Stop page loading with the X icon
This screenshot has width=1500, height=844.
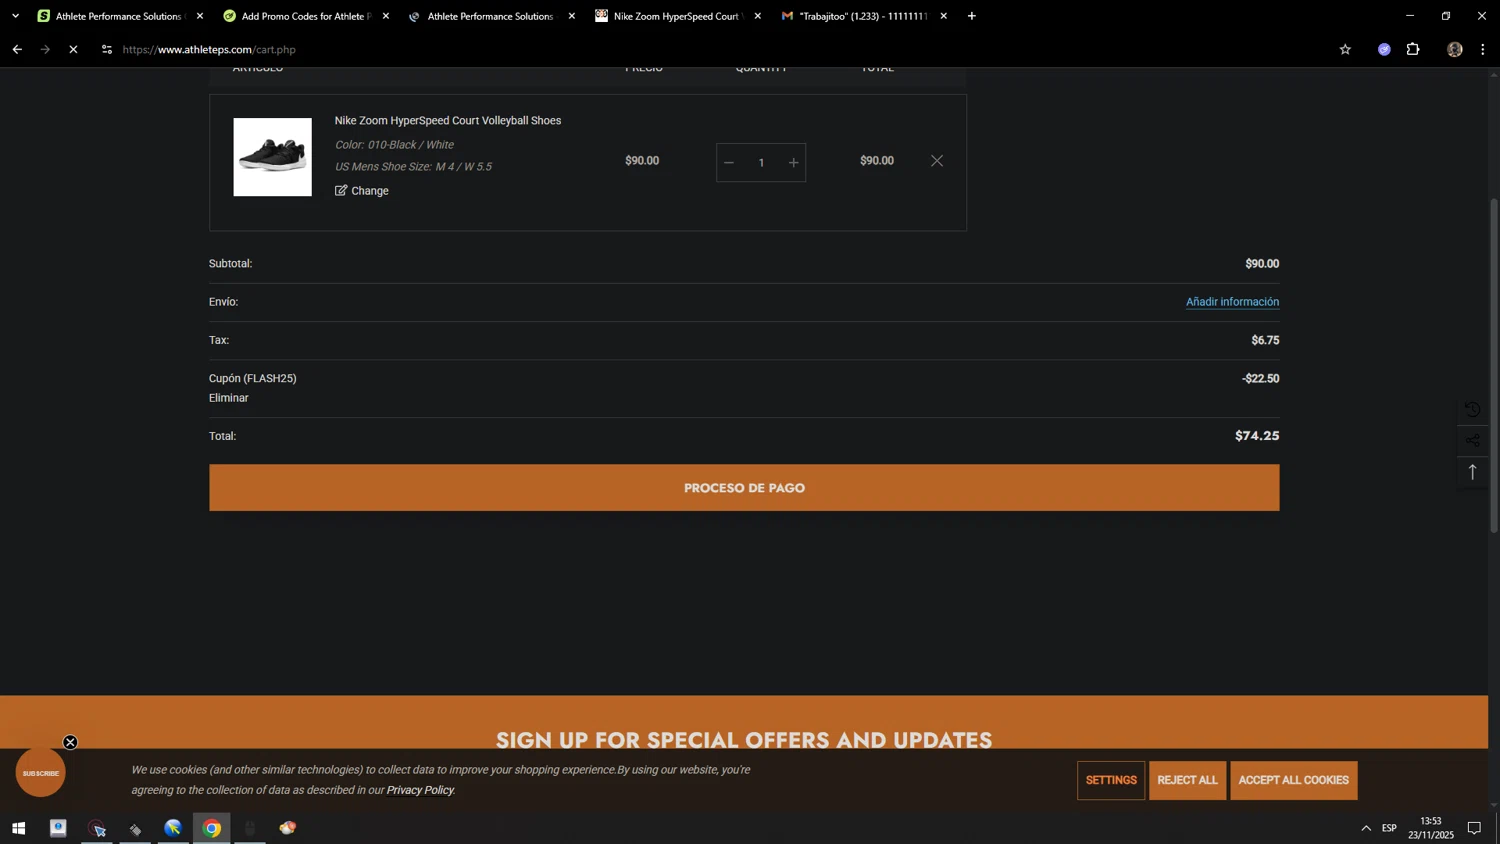click(73, 49)
